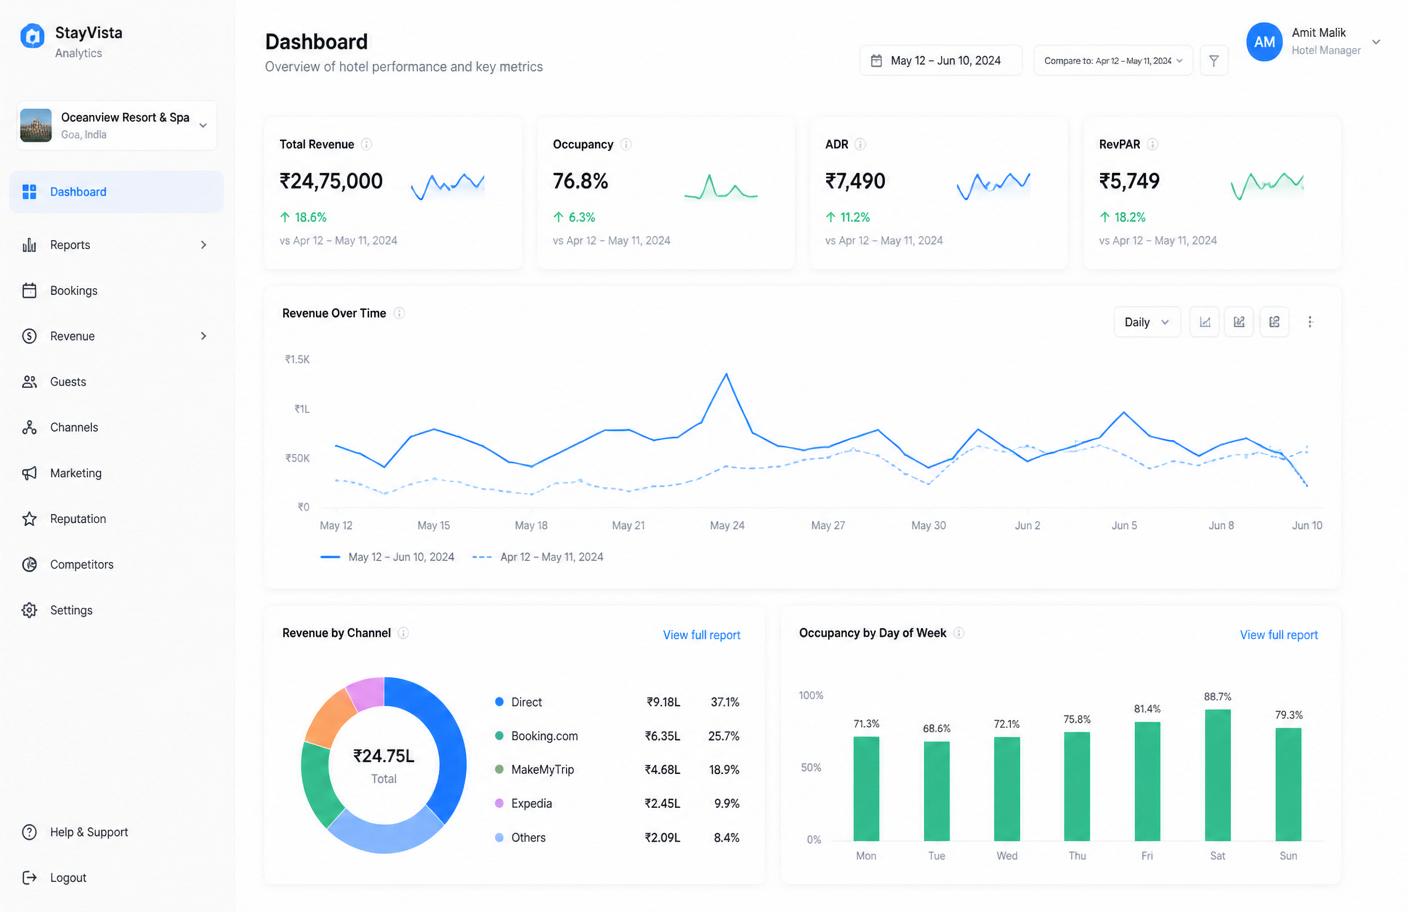
Task: Click the Saturday occupancy bar
Action: pyautogui.click(x=1217, y=775)
